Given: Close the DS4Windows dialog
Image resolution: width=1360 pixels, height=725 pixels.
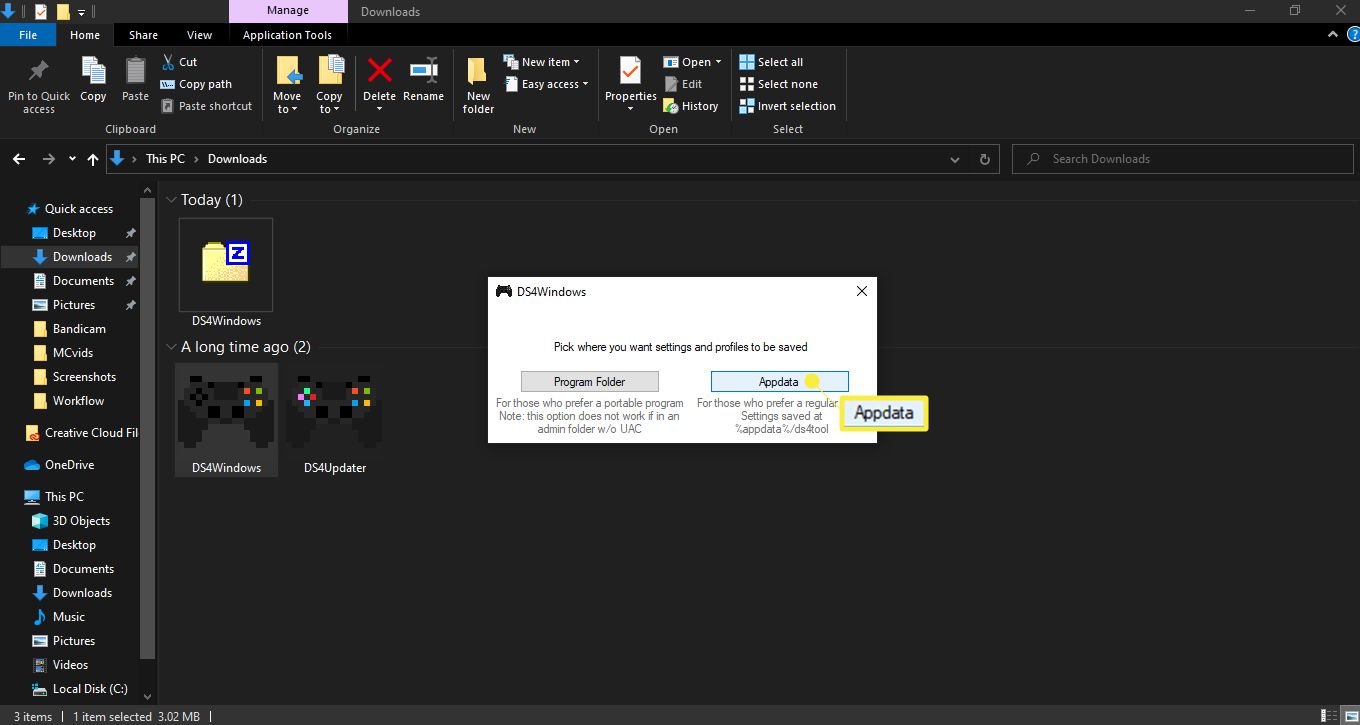Looking at the screenshot, I should [862, 291].
